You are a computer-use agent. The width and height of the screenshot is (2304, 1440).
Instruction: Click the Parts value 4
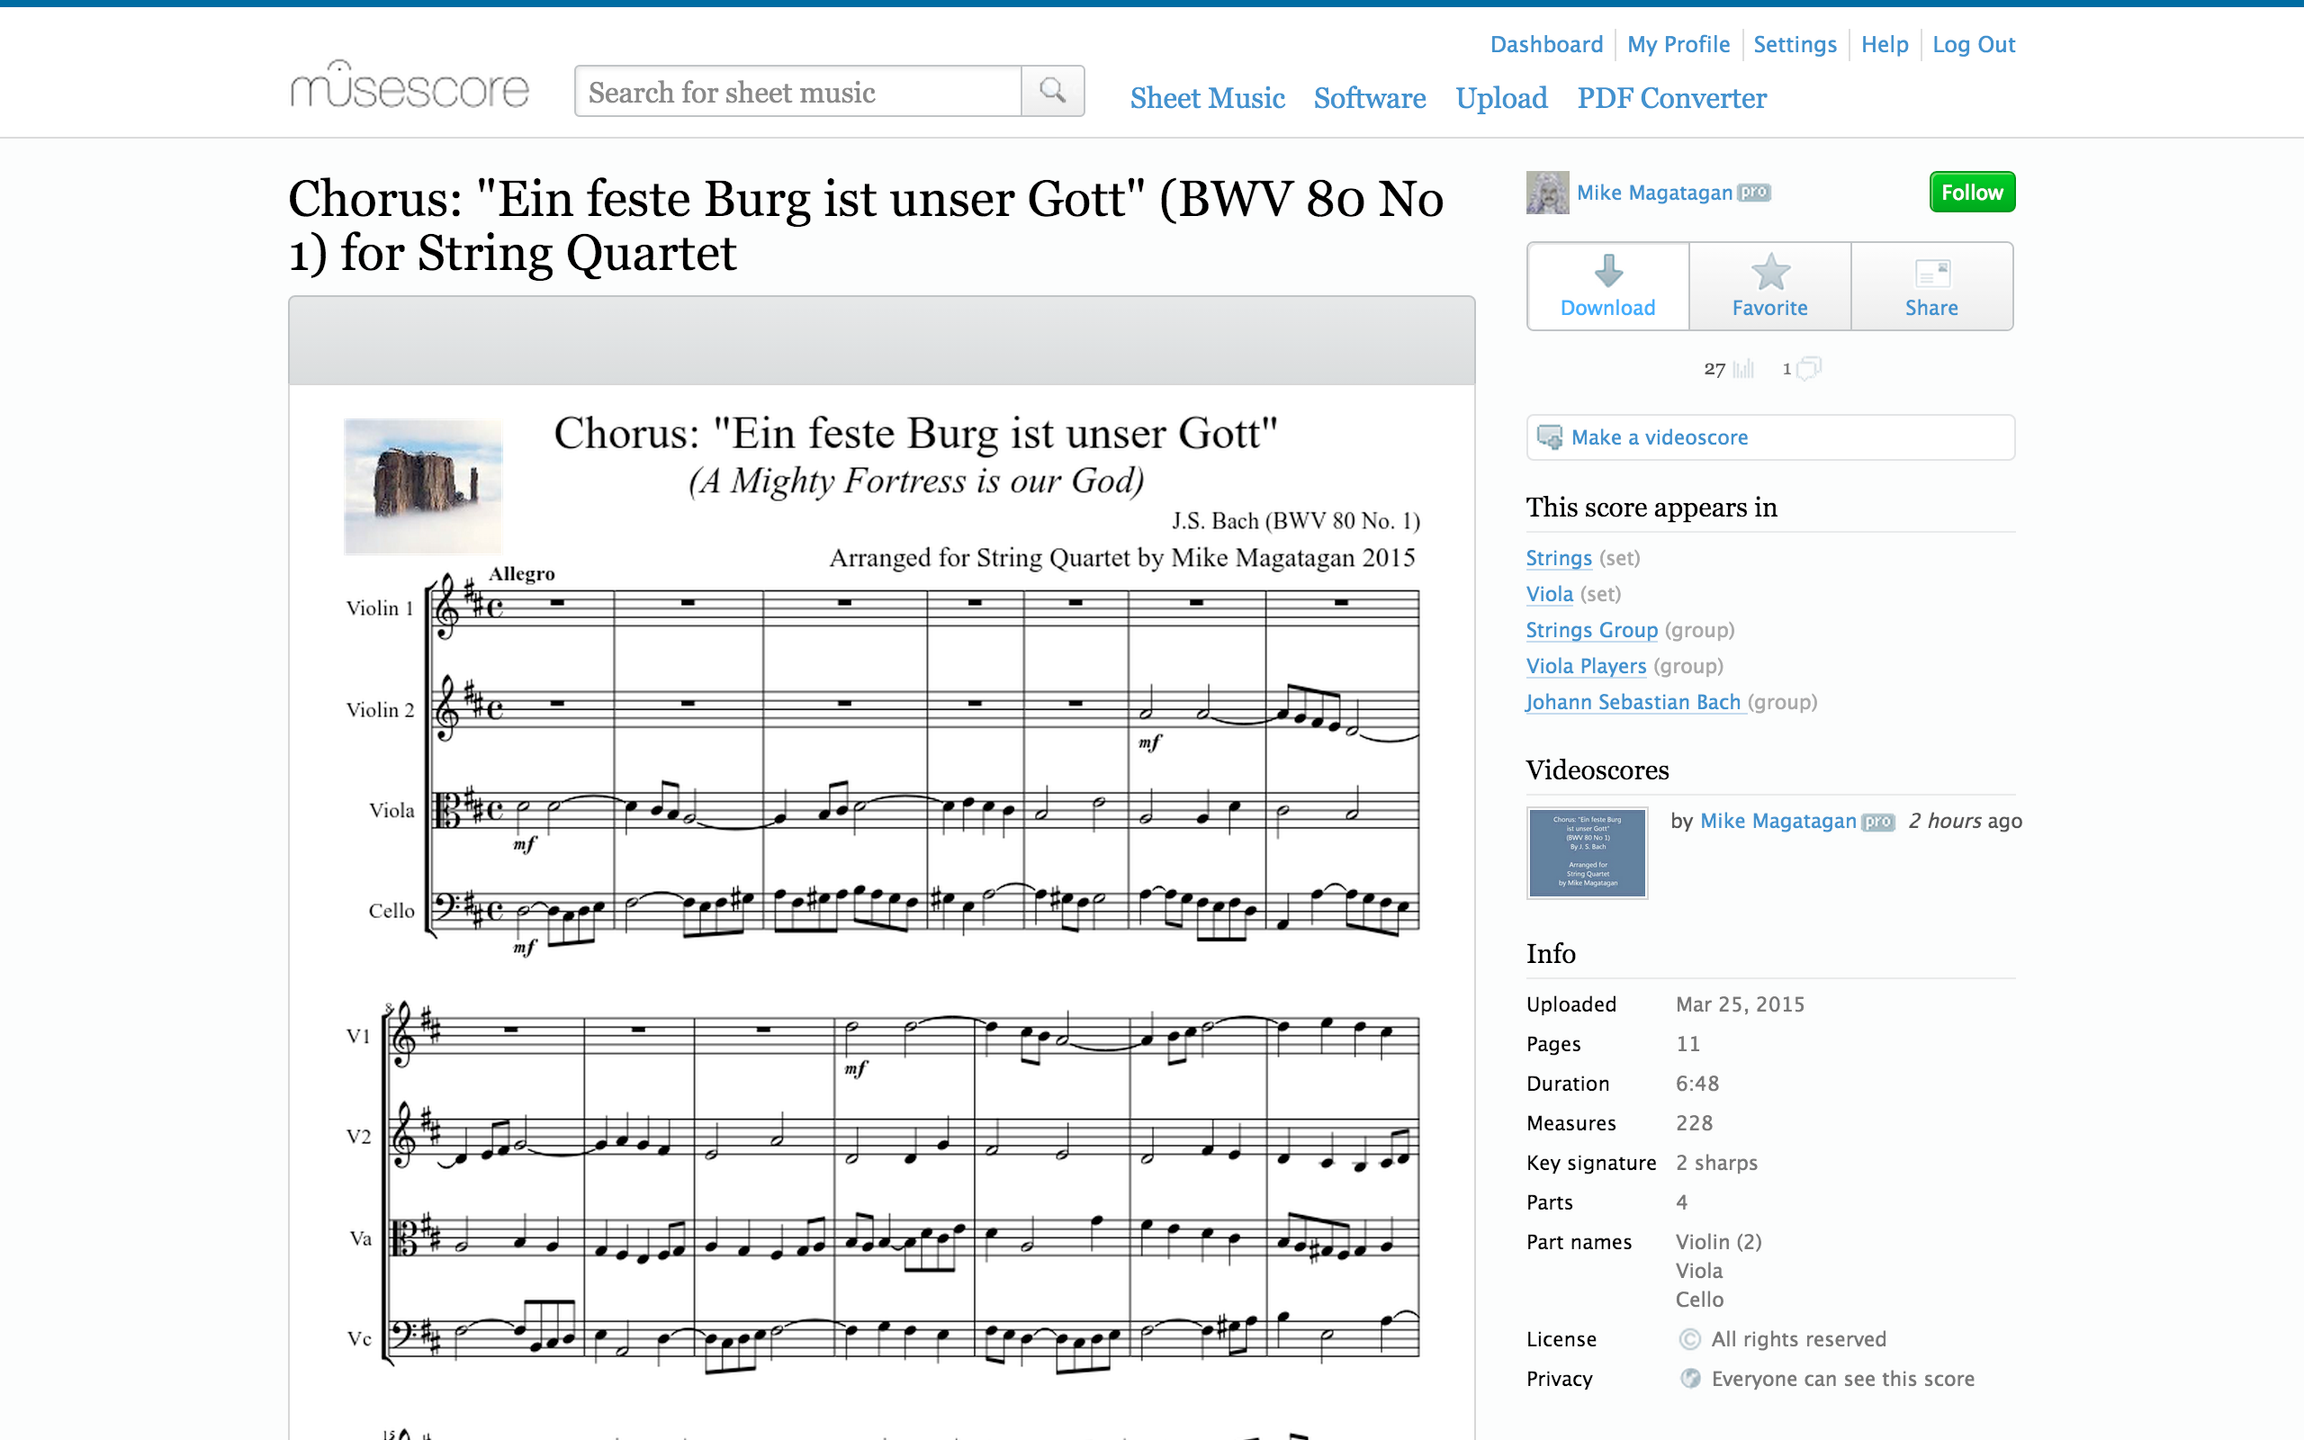(1682, 1202)
